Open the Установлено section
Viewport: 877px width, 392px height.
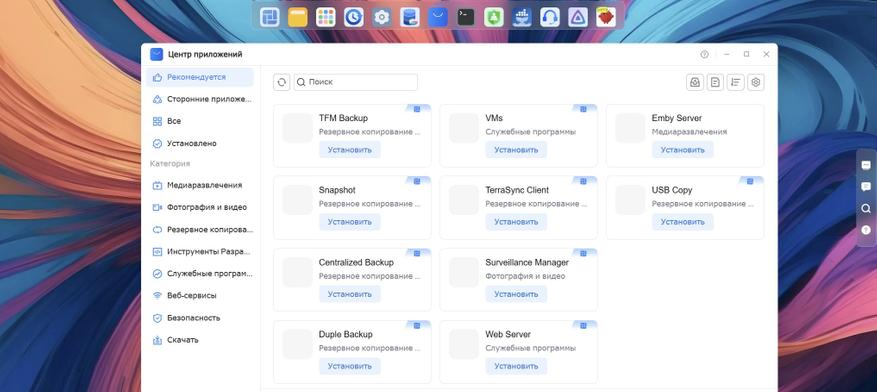(x=200, y=143)
